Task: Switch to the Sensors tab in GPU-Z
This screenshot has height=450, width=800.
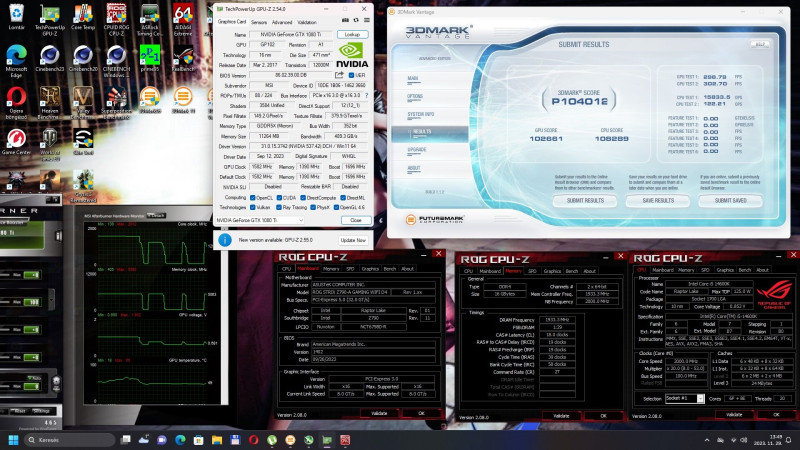Action: pos(259,22)
